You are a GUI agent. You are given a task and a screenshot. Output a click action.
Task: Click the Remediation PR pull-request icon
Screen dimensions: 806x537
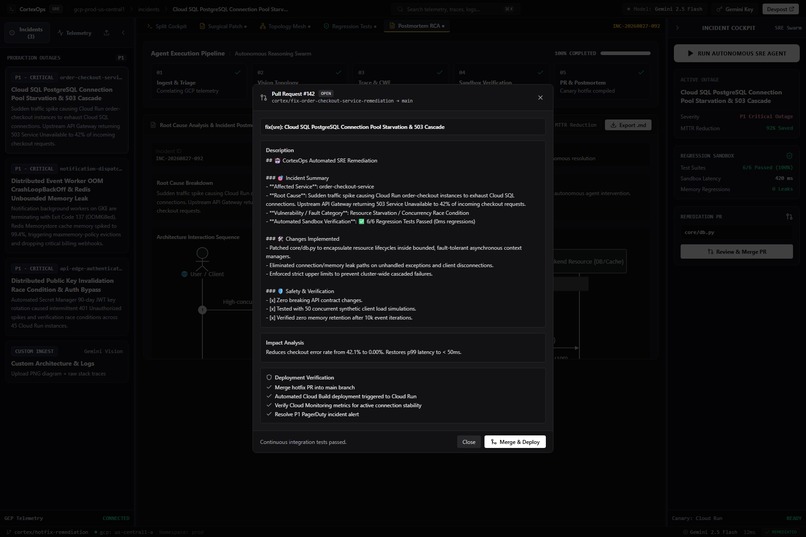789,217
